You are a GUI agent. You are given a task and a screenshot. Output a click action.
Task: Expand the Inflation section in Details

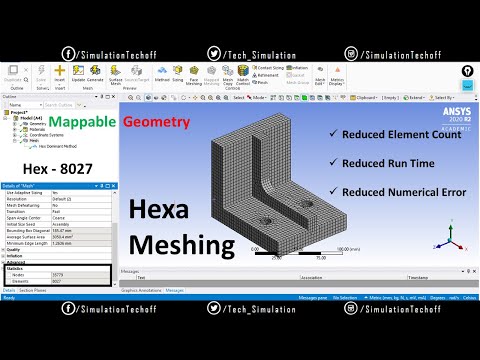tap(3, 256)
